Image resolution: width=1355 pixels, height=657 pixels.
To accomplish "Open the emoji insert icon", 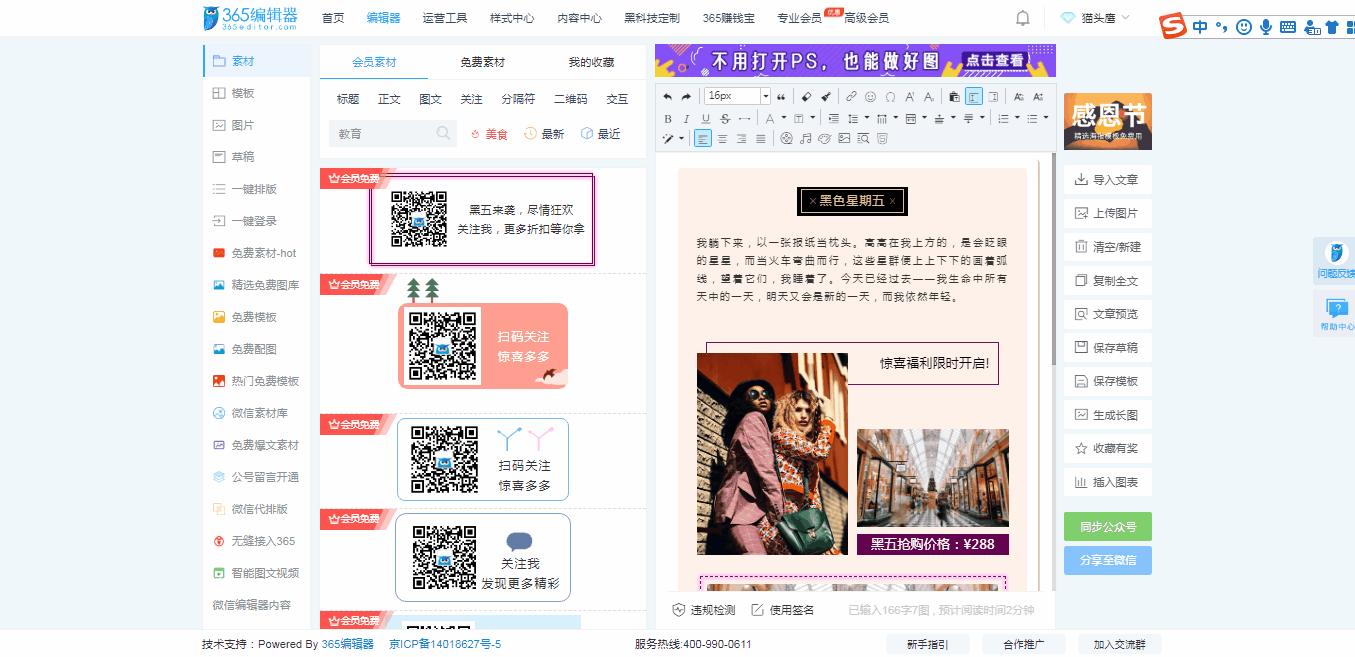I will (871, 96).
